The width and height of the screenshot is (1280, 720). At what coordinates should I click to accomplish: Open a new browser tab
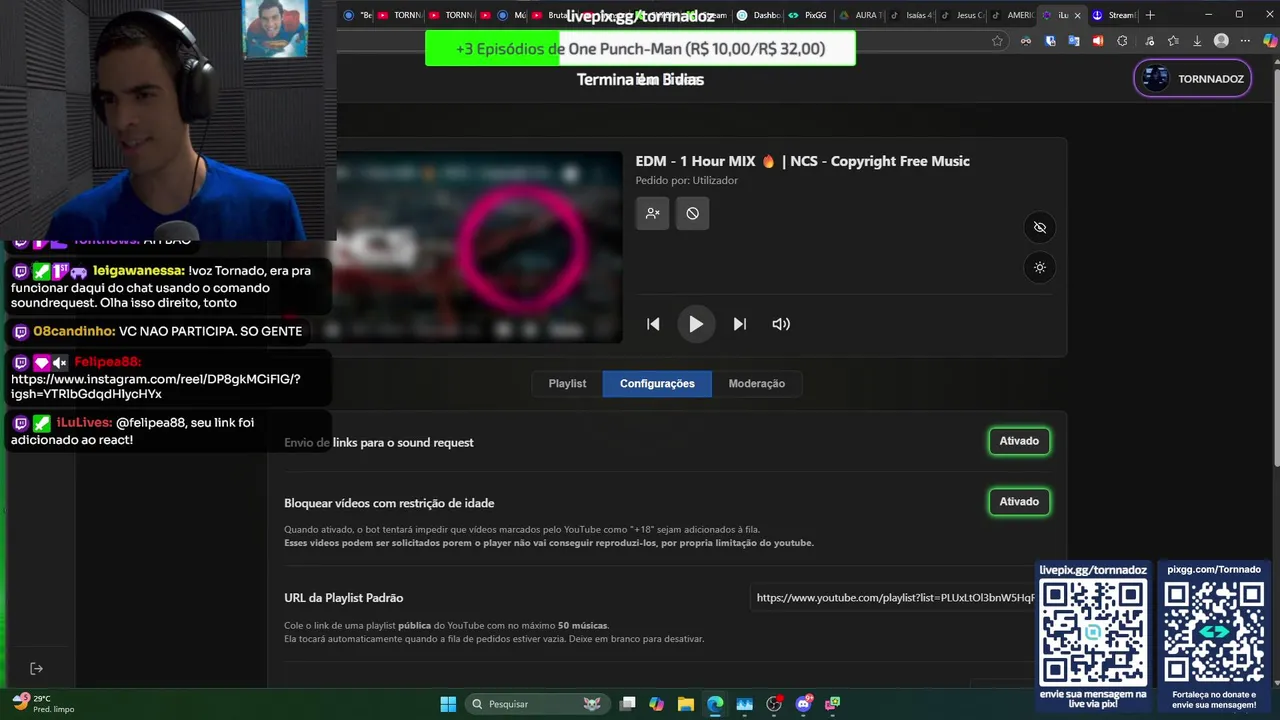pos(1150,15)
